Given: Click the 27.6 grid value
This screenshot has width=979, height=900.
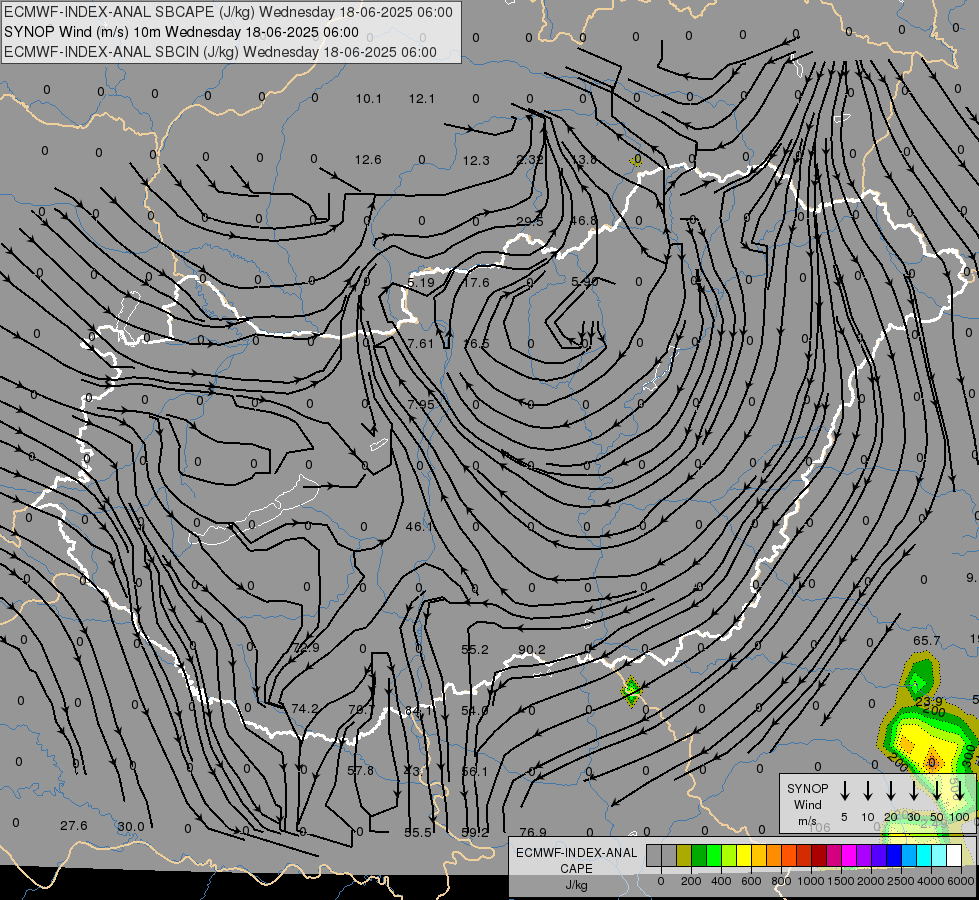Looking at the screenshot, I should [x=74, y=826].
